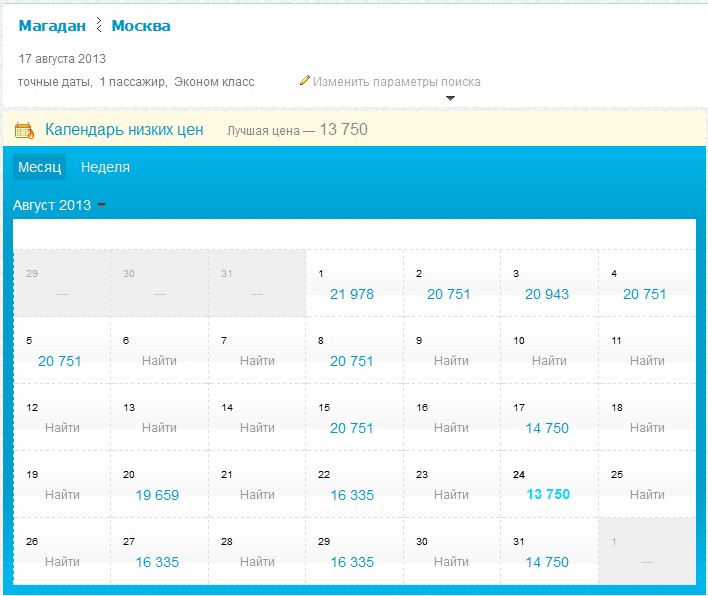Click the route swap arrows icon
This screenshot has height=596, width=708.
[99, 26]
